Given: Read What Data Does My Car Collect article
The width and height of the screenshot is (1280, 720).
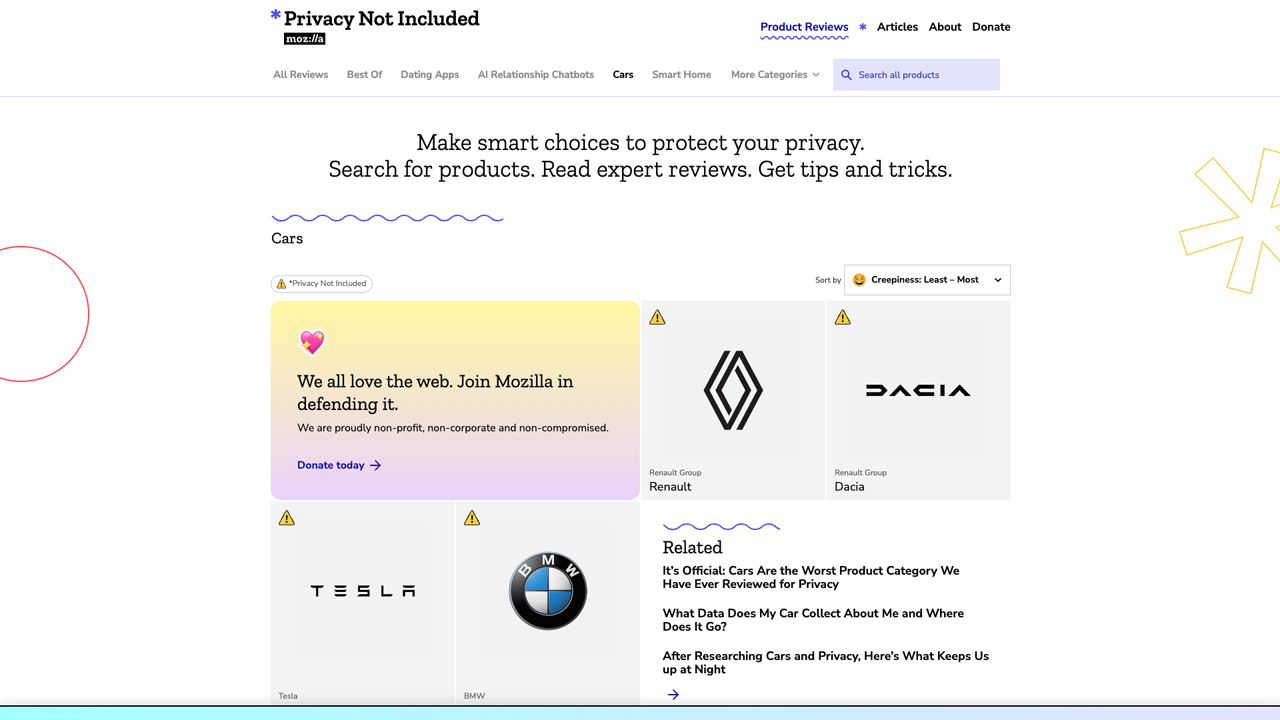Looking at the screenshot, I should (813, 620).
